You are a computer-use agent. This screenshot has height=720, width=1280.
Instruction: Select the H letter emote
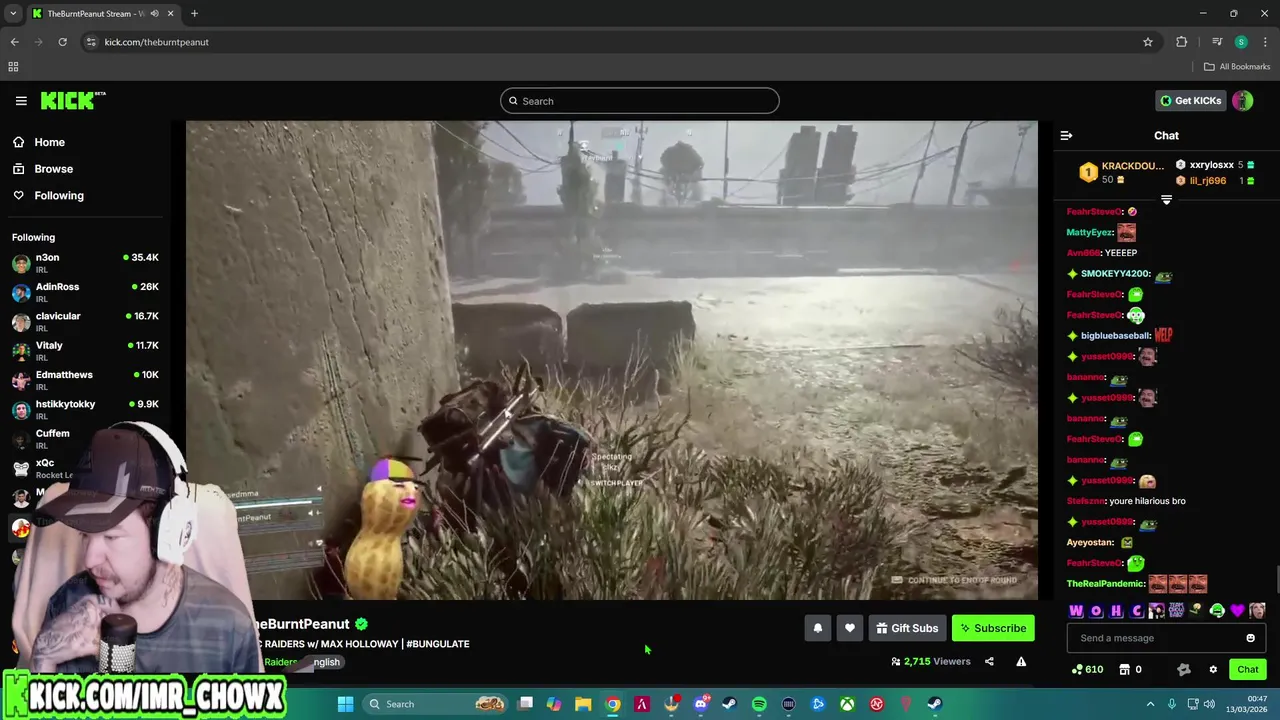coord(1116,610)
